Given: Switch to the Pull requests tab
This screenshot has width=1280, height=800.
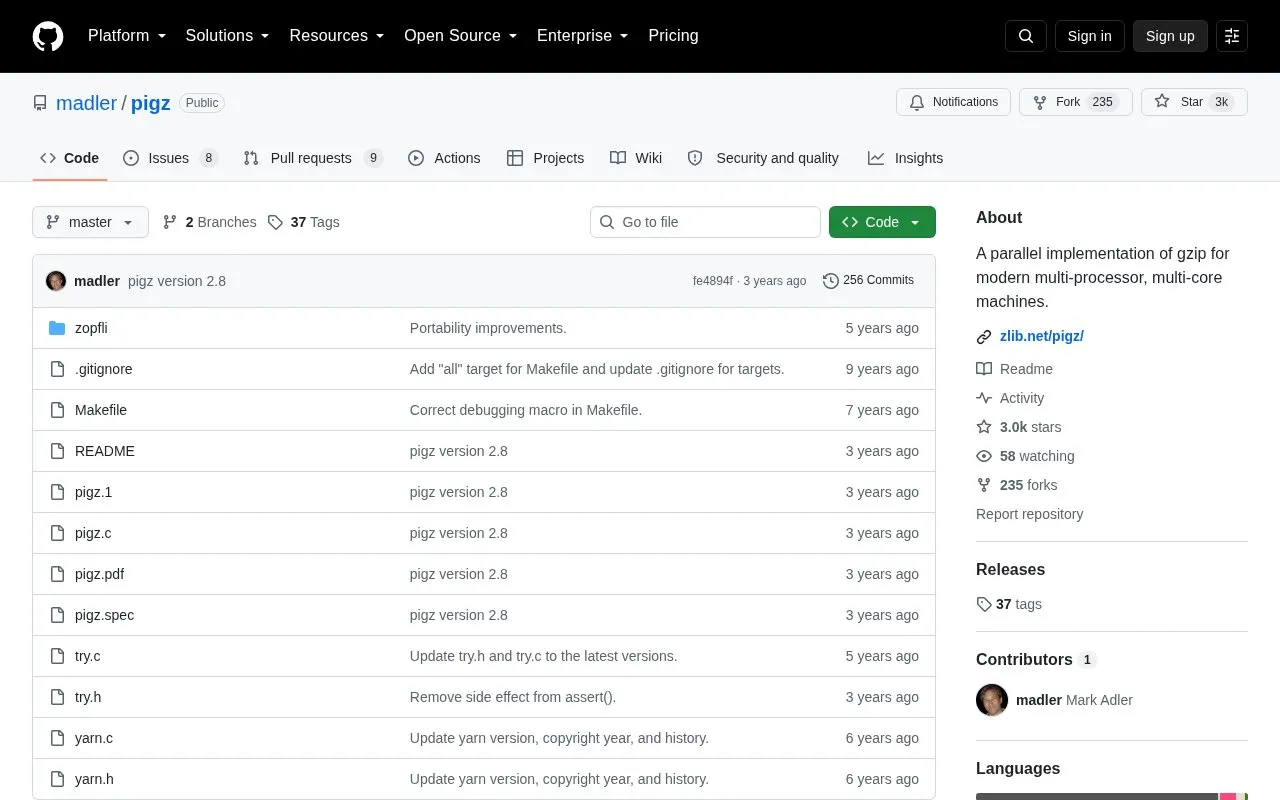Looking at the screenshot, I should [x=313, y=158].
